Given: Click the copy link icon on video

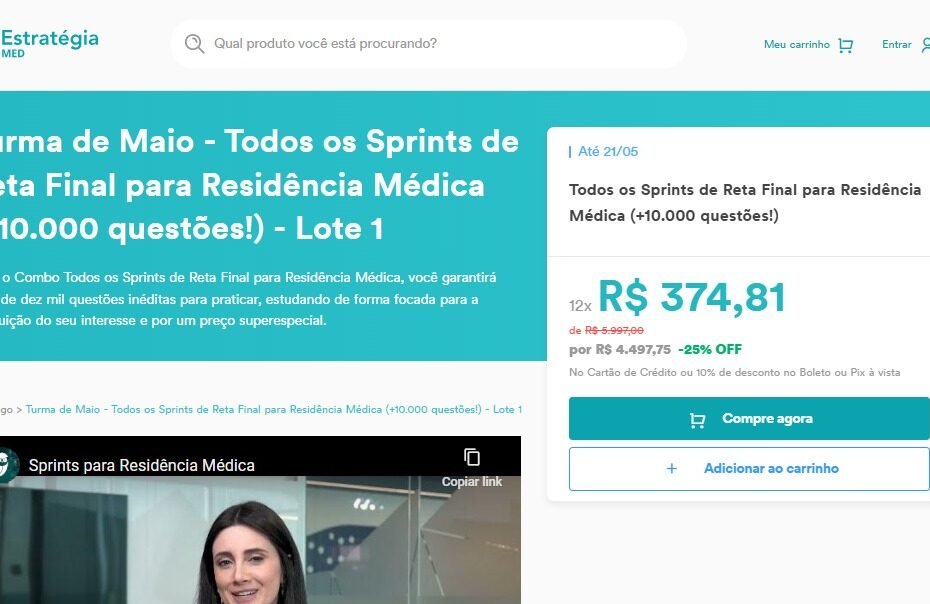Looking at the screenshot, I should tap(472, 457).
